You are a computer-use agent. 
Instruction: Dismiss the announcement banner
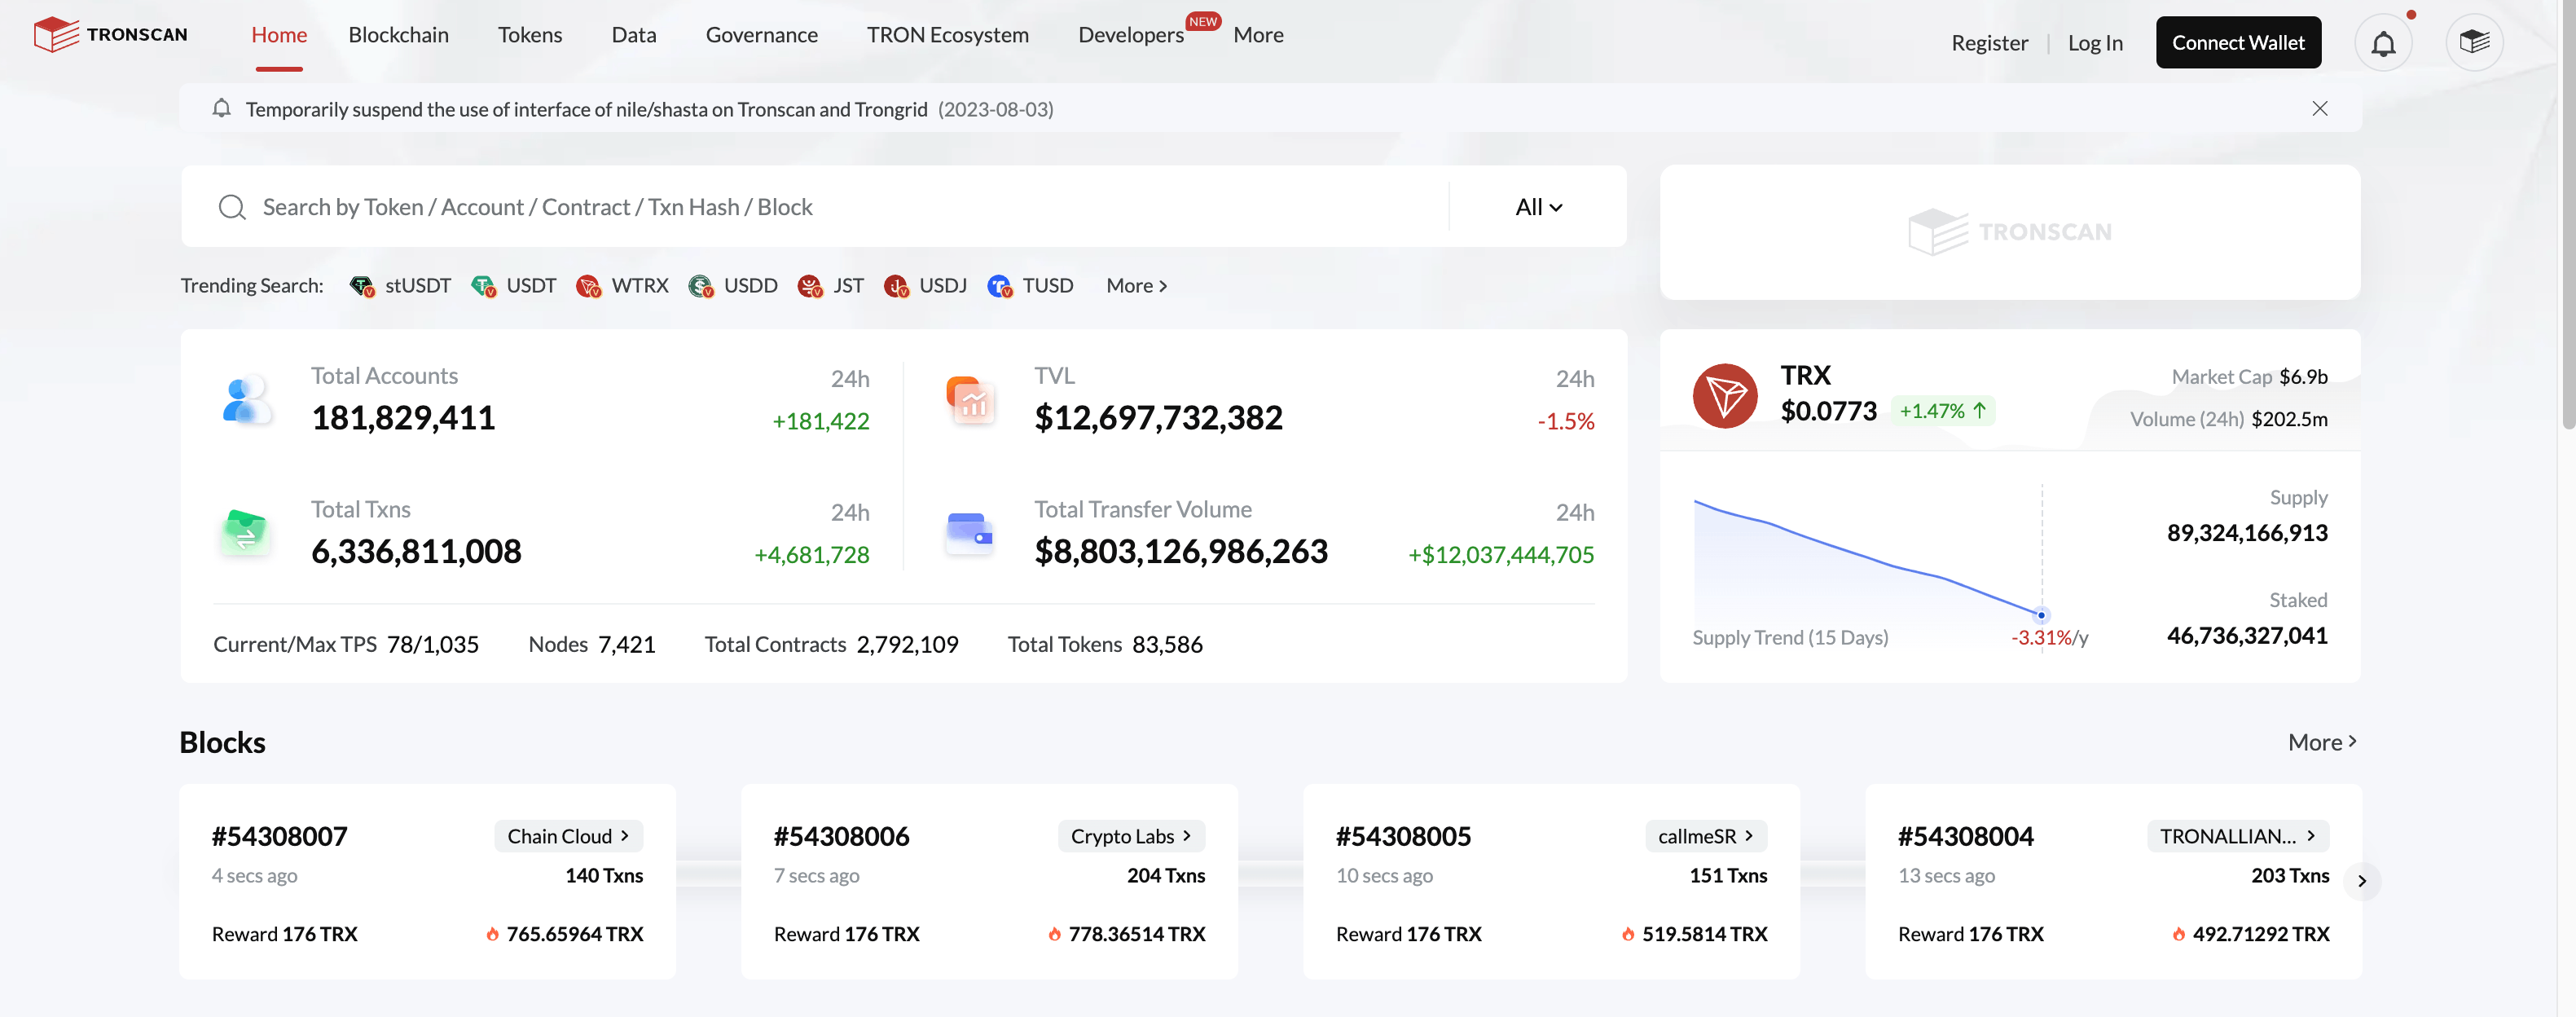(x=2320, y=108)
